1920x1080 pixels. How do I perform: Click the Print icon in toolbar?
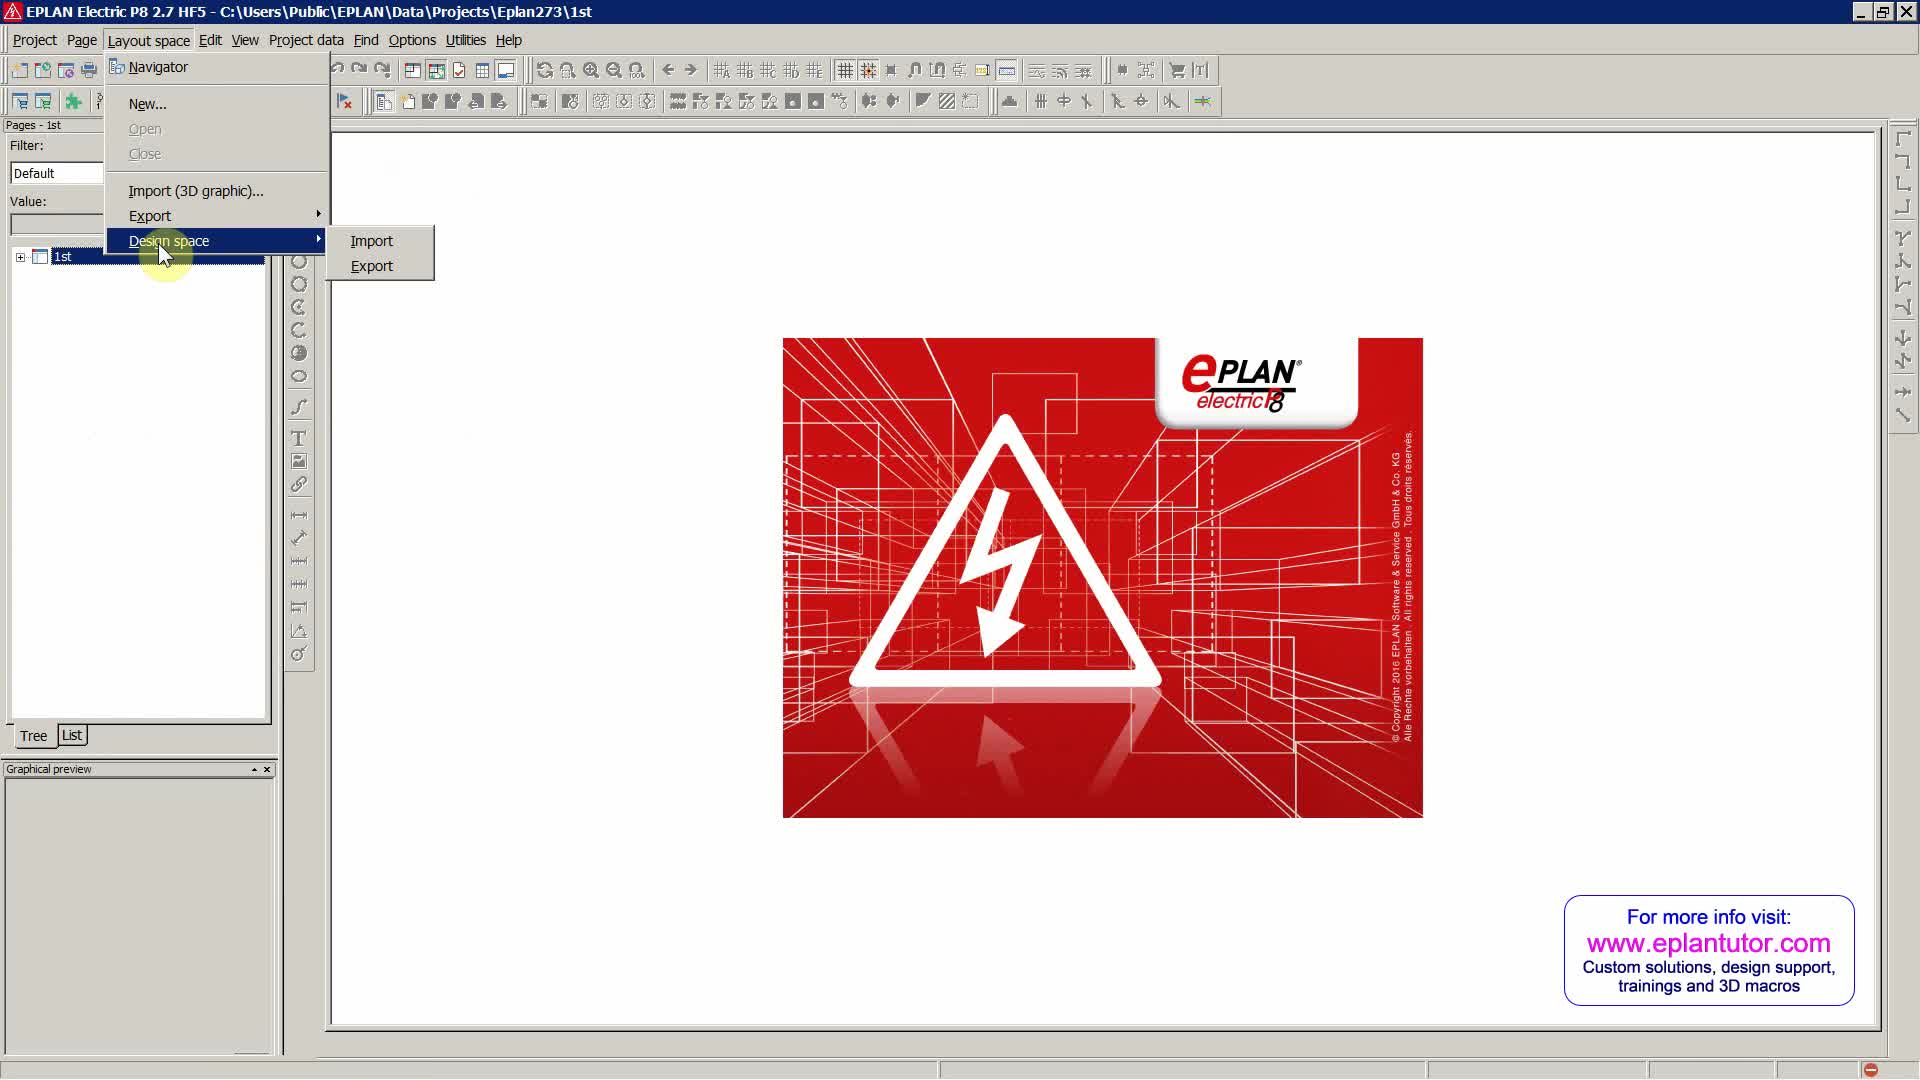pos(89,71)
